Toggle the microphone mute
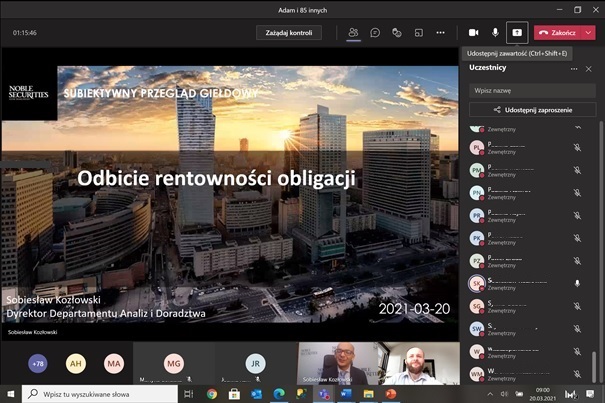 click(495, 32)
